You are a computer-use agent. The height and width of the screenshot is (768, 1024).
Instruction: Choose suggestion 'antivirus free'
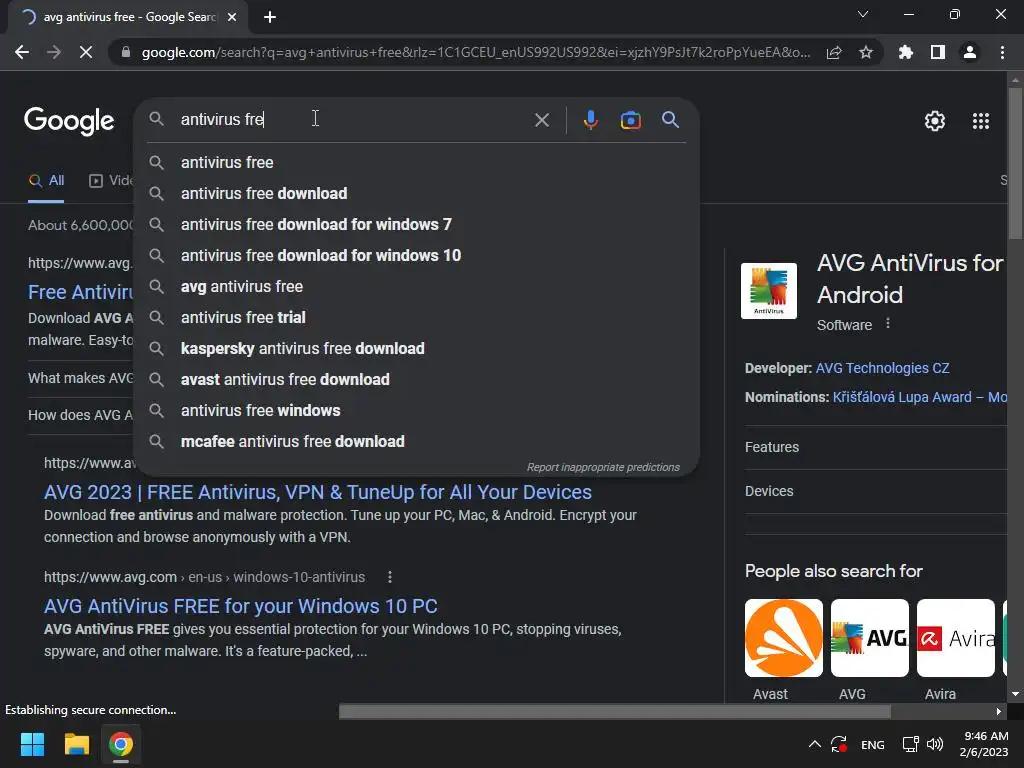tap(417, 163)
